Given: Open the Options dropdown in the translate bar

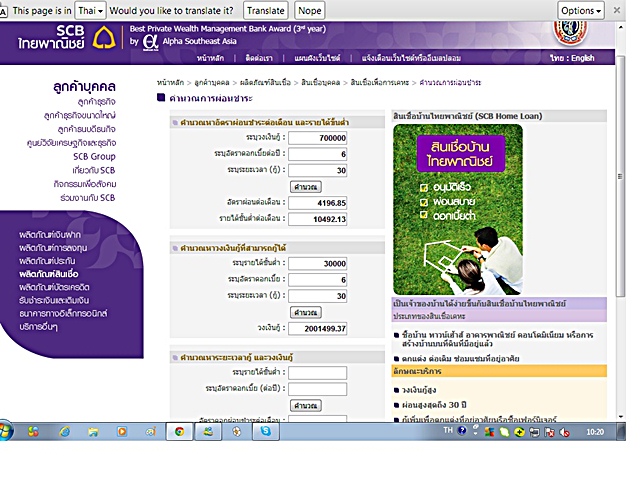Looking at the screenshot, I should tap(581, 11).
